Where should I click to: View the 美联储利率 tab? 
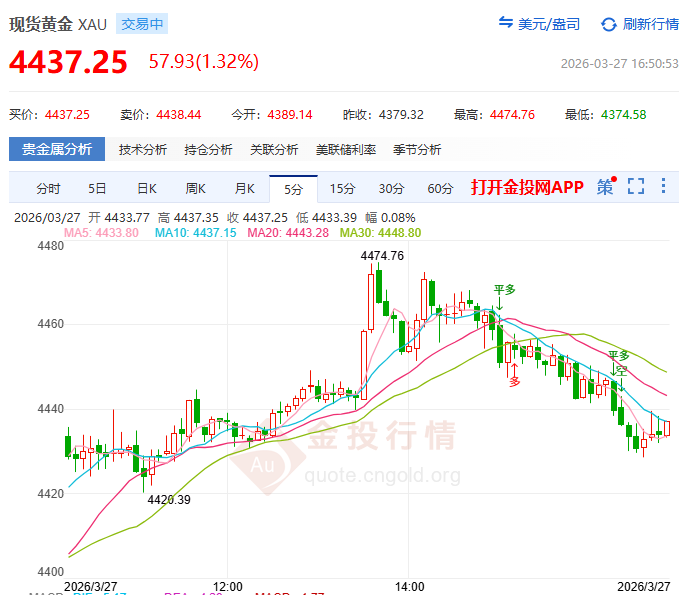(346, 150)
